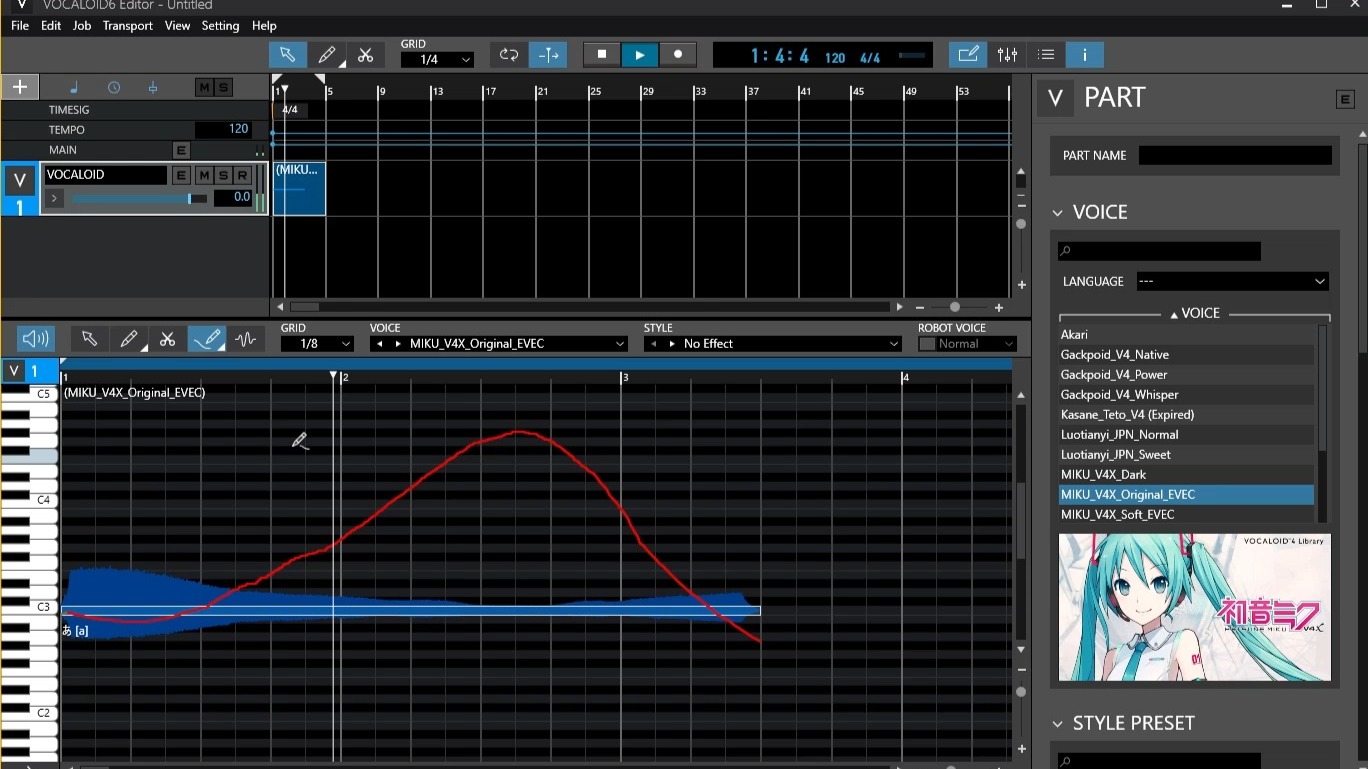Open the LANGUAGE dropdown
Screen dimensions: 1368x769
point(1232,282)
